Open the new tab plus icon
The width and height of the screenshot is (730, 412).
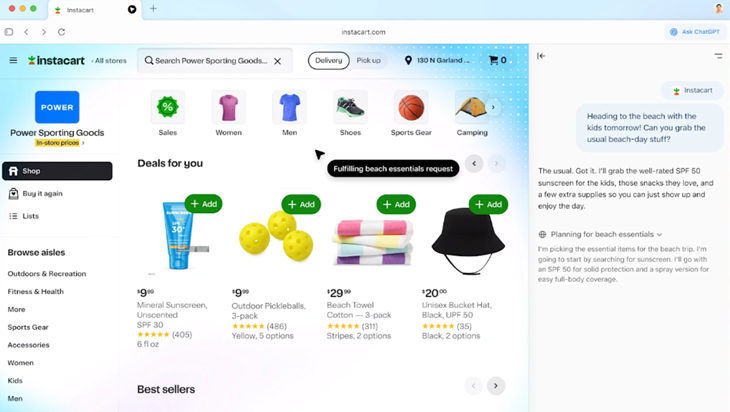coord(153,8)
